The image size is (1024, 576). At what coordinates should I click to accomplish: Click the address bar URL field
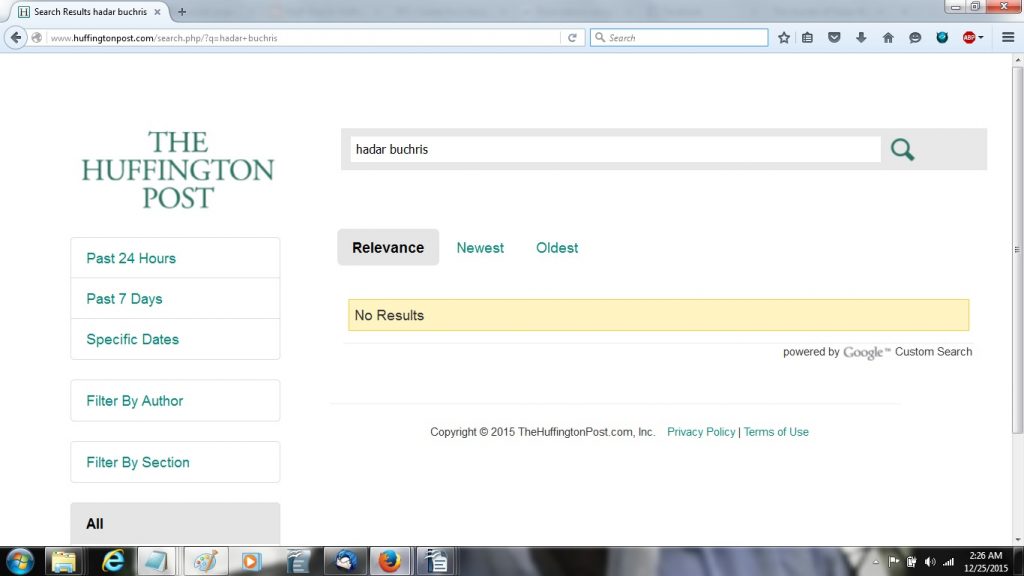[304, 38]
